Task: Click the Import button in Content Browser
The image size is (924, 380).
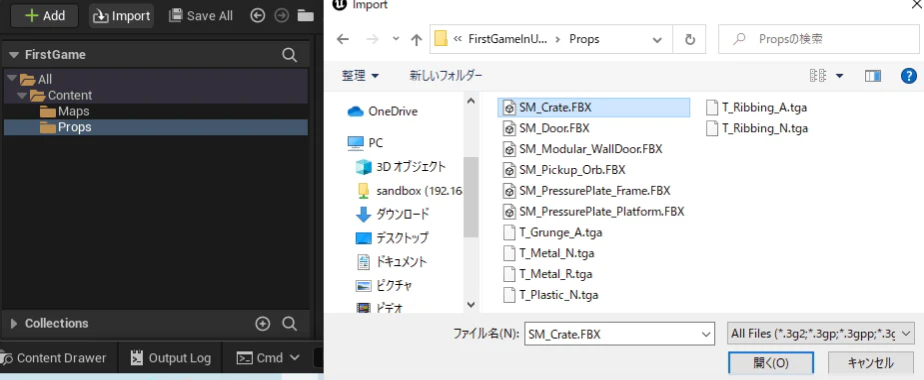Action: [121, 16]
